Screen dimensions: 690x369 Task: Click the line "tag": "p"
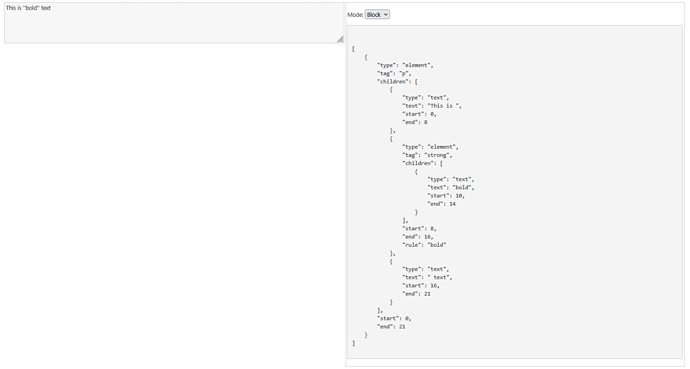pyautogui.click(x=394, y=73)
